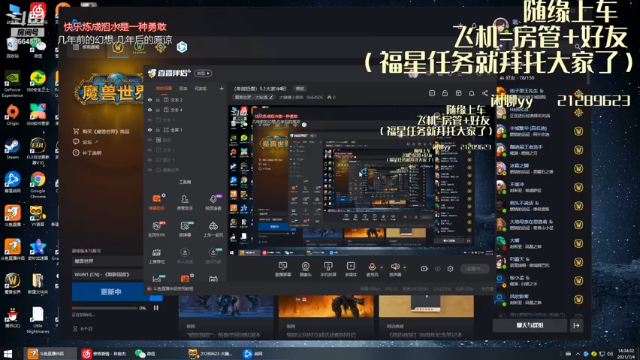Switch to 斗鱼直播伴侣 in taskbar
This screenshot has height=360, width=640.
tap(50, 353)
